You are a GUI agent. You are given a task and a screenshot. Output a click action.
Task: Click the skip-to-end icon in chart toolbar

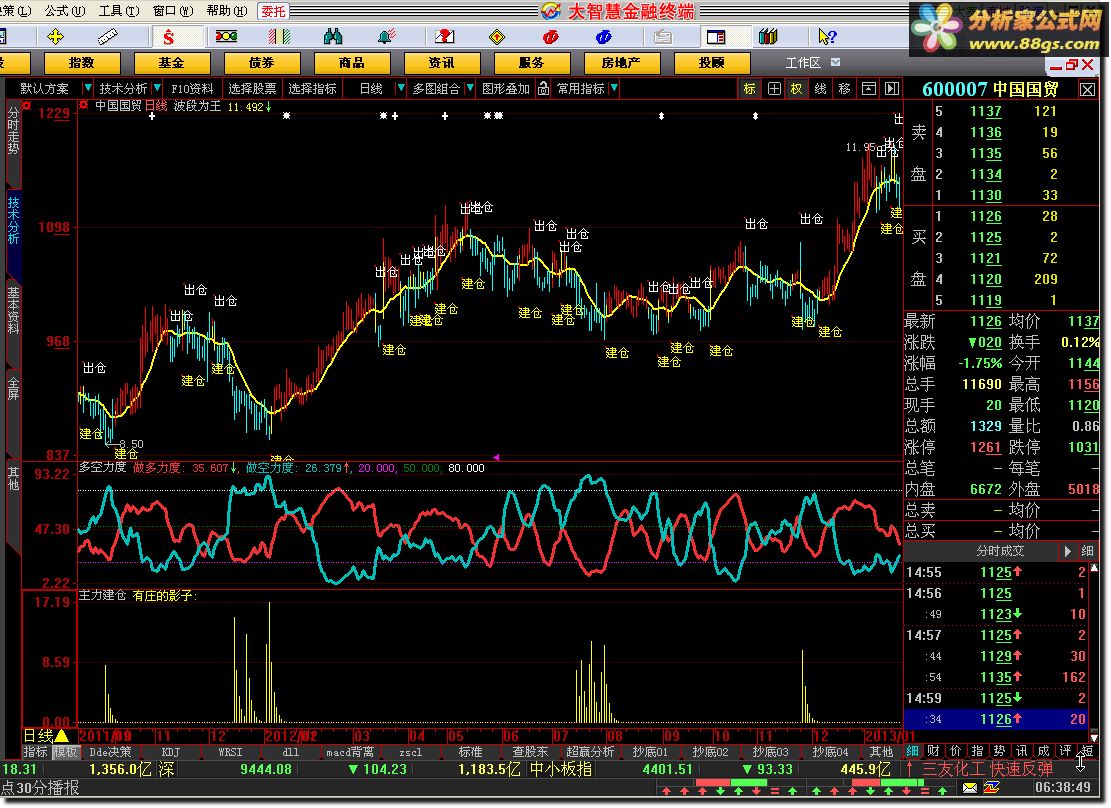point(892,89)
